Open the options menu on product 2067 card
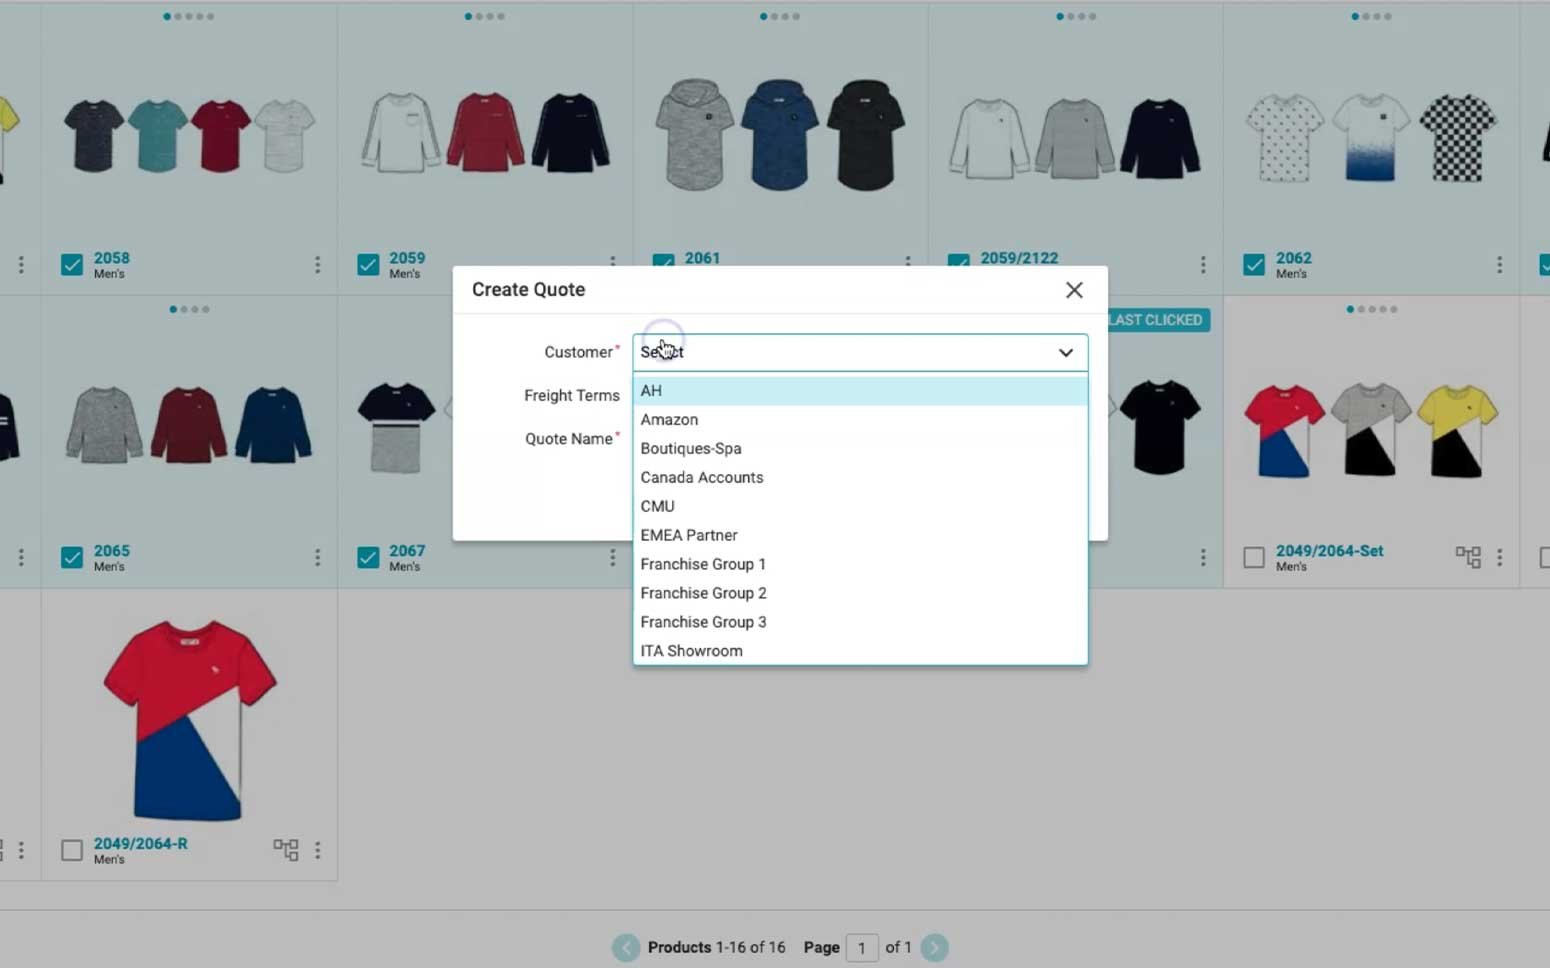The image size is (1550, 968). click(x=613, y=557)
